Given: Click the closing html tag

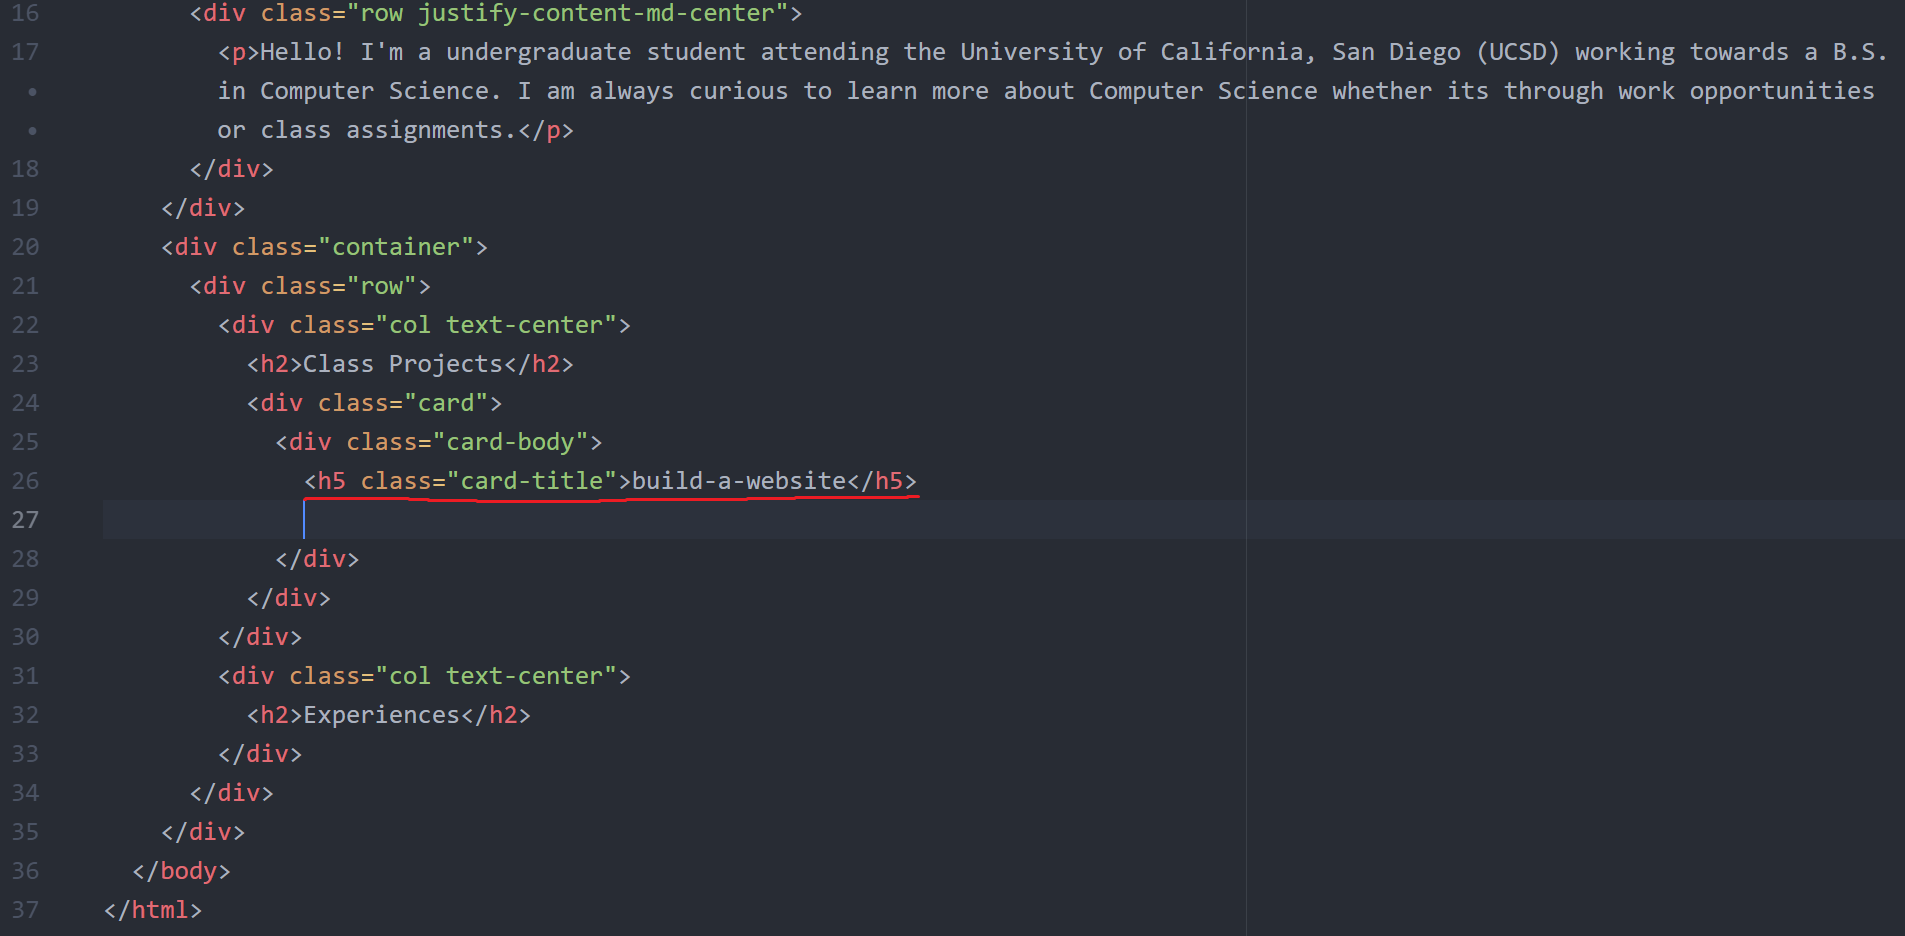Looking at the screenshot, I should tap(153, 910).
